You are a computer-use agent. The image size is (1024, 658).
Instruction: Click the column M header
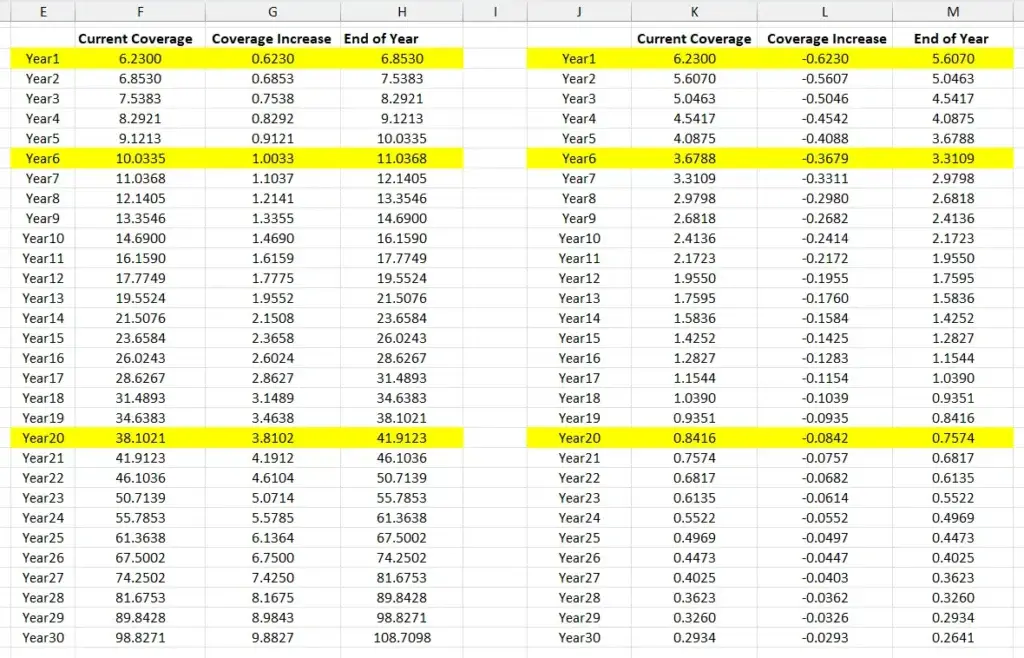(x=952, y=12)
